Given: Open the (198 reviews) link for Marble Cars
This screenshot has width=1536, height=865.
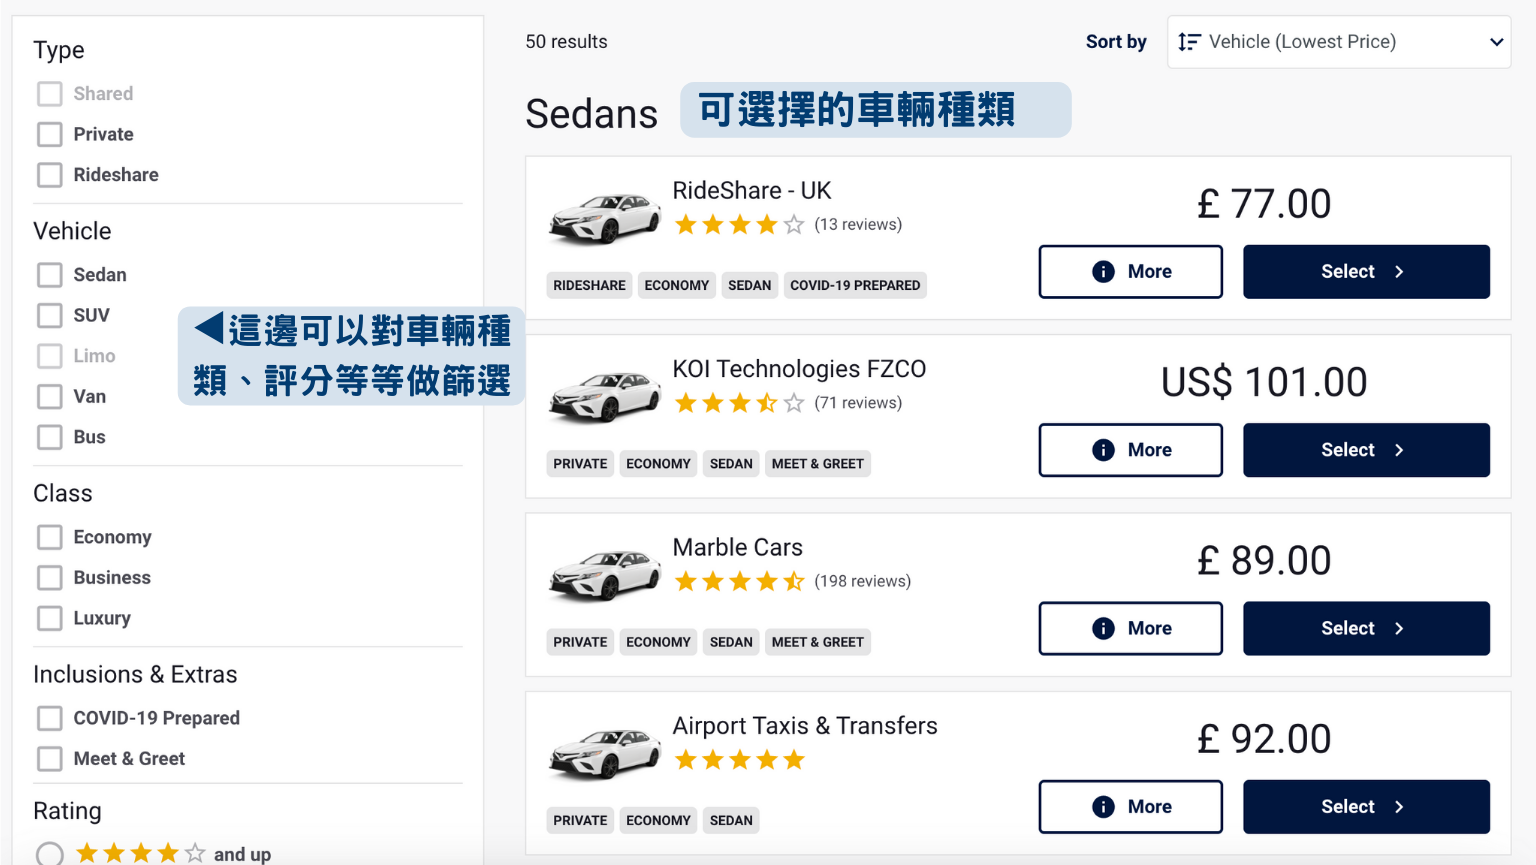Looking at the screenshot, I should tap(862, 581).
